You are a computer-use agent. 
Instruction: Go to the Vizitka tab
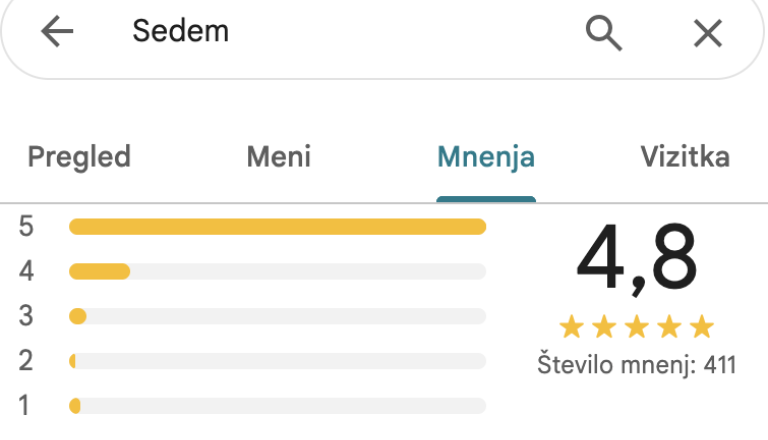coord(684,157)
